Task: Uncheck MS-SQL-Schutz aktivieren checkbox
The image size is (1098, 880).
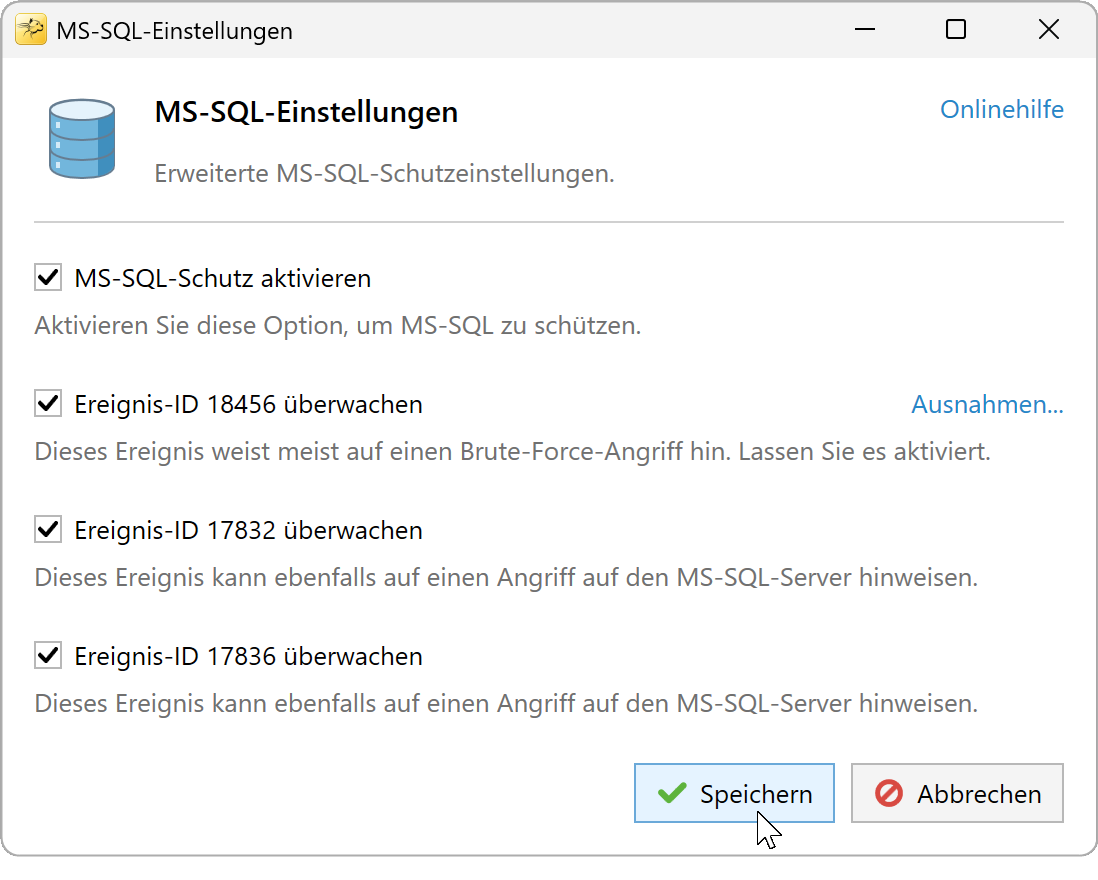Action: pyautogui.click(x=48, y=278)
